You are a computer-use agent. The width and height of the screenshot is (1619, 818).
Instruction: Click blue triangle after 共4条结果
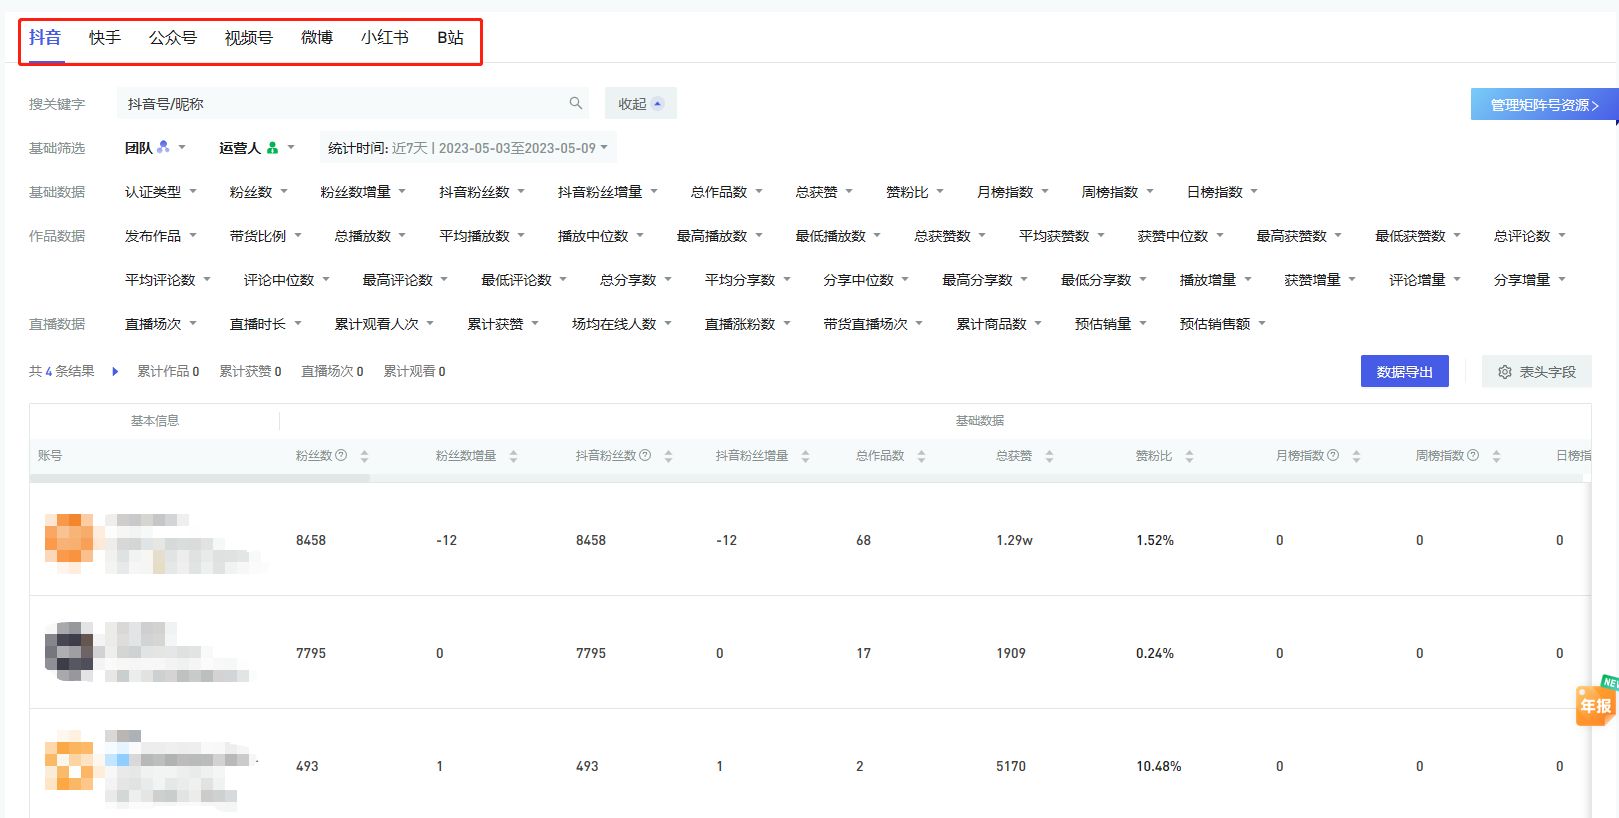point(115,371)
